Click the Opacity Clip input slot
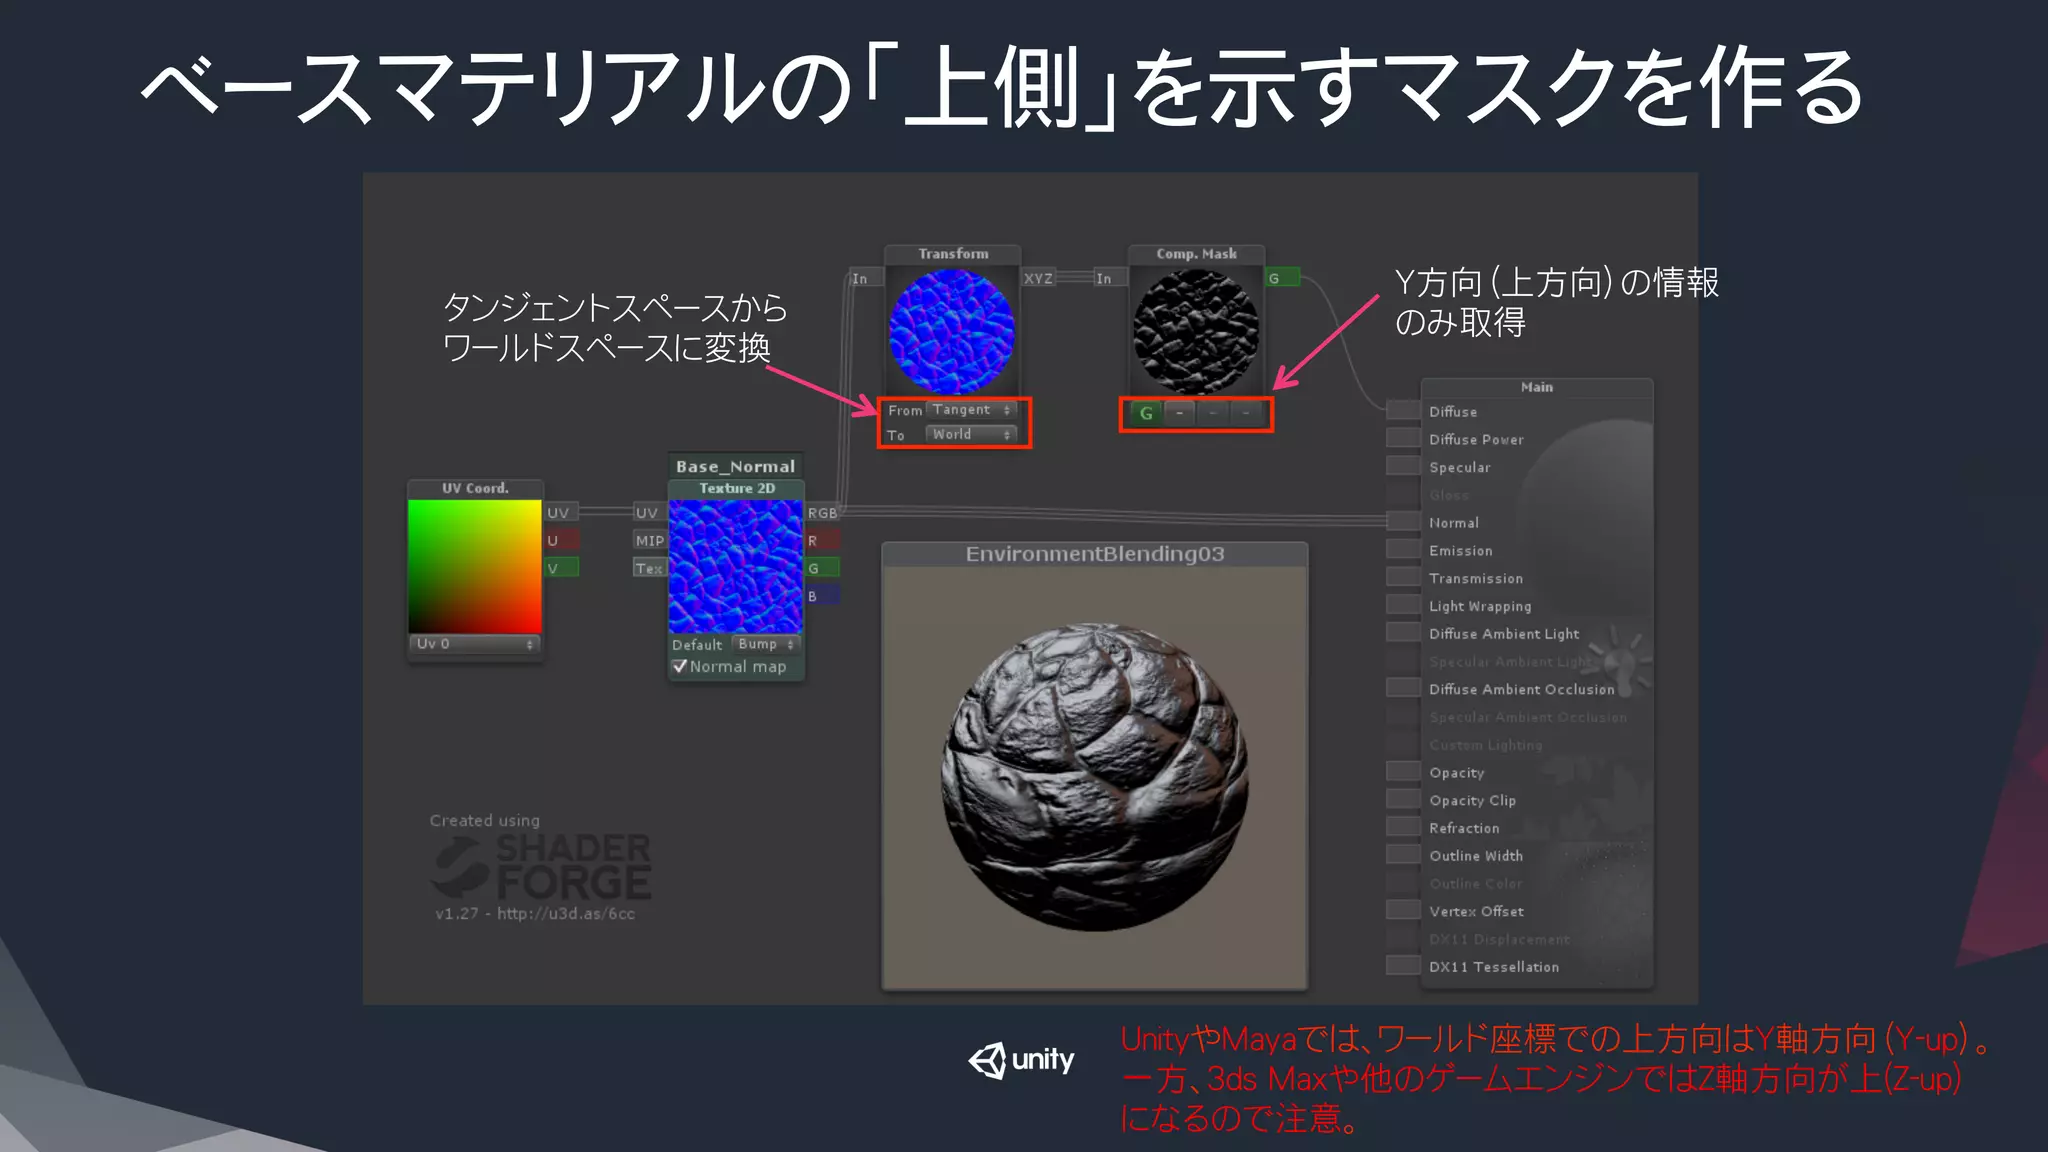The height and width of the screenshot is (1152, 2048). click(x=1404, y=799)
